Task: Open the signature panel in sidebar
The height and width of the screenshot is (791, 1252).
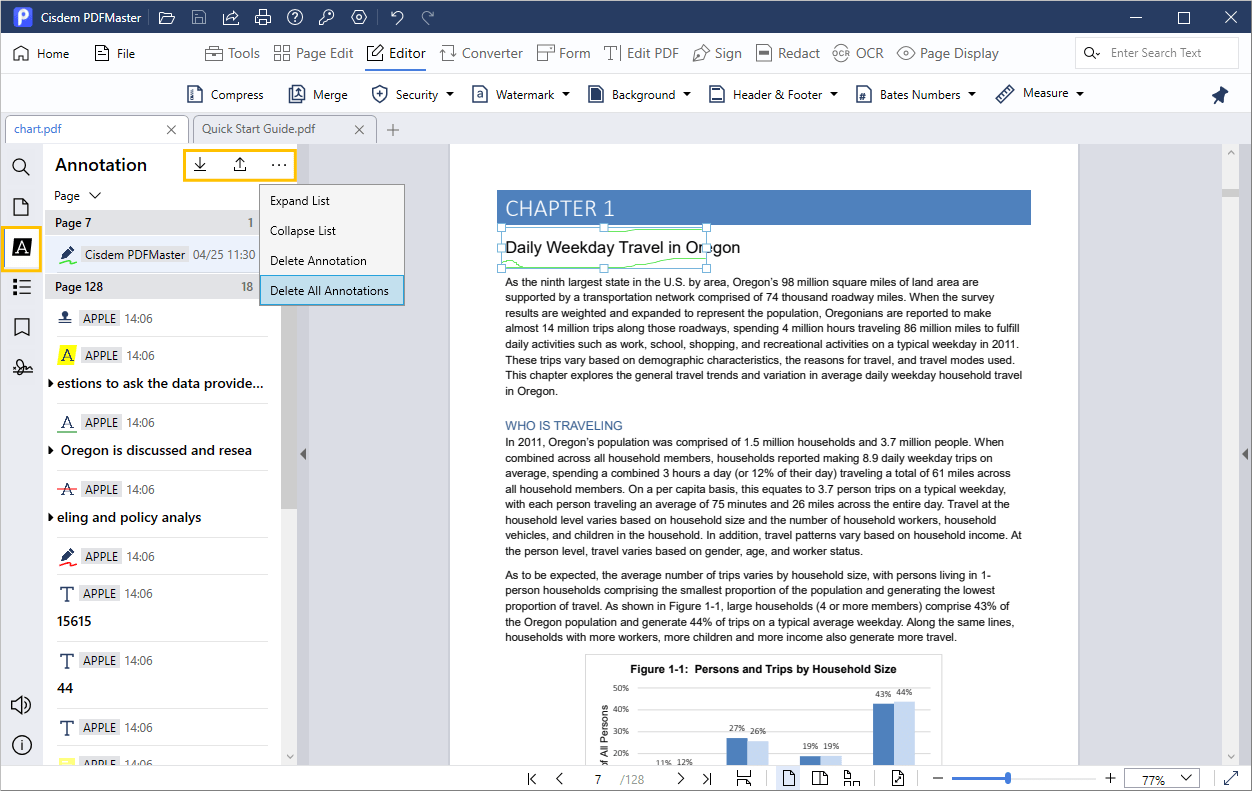Action: pos(21,368)
